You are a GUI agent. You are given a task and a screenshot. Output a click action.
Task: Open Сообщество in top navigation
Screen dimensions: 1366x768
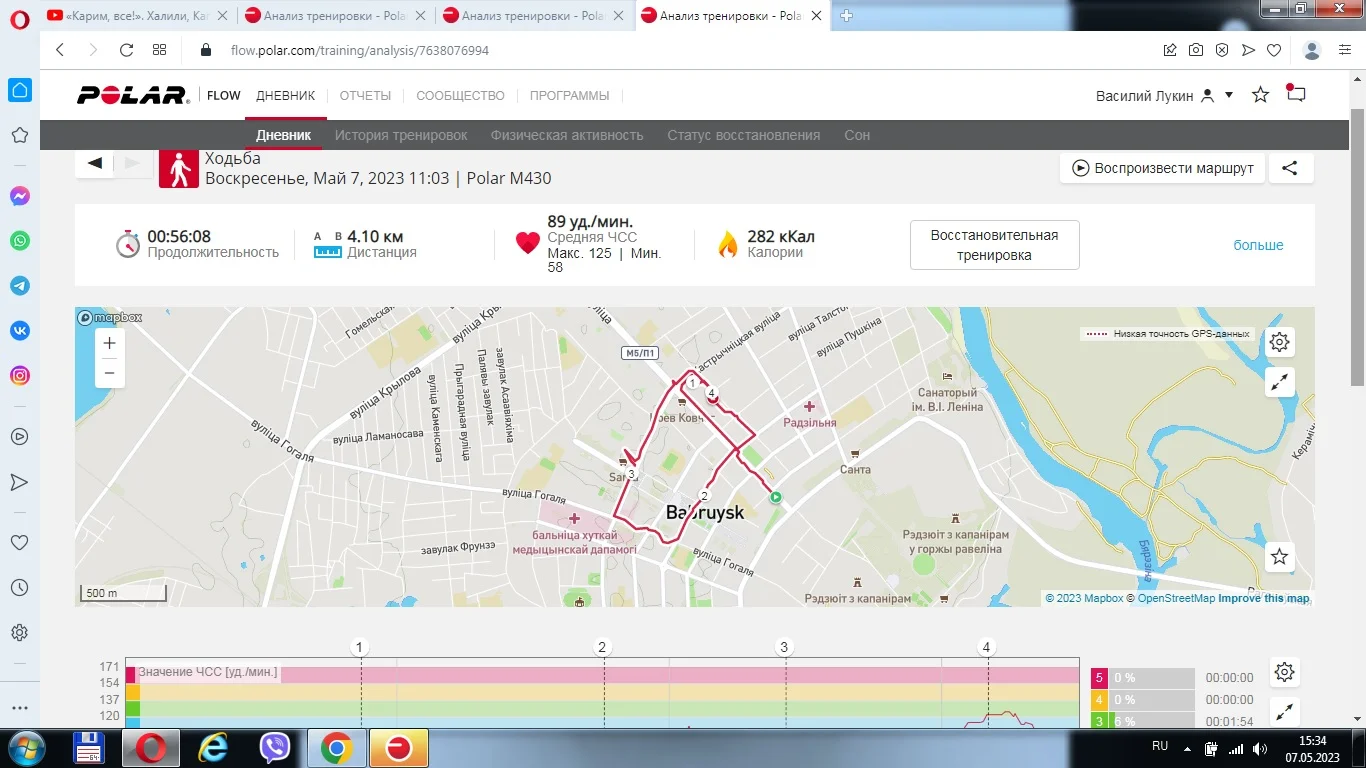tap(460, 96)
